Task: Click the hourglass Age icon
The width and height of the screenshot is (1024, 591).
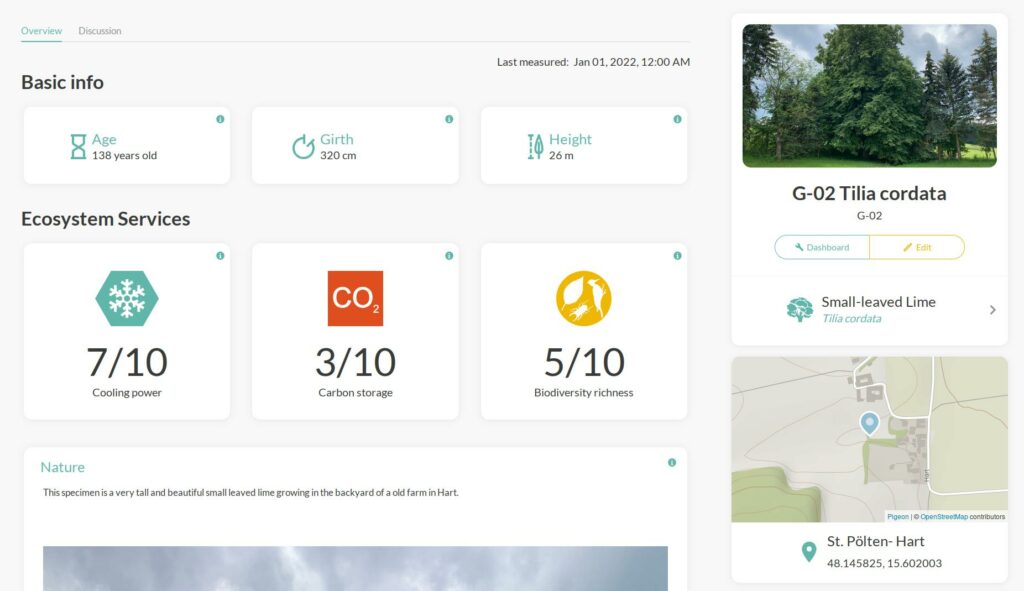Action: point(78,147)
